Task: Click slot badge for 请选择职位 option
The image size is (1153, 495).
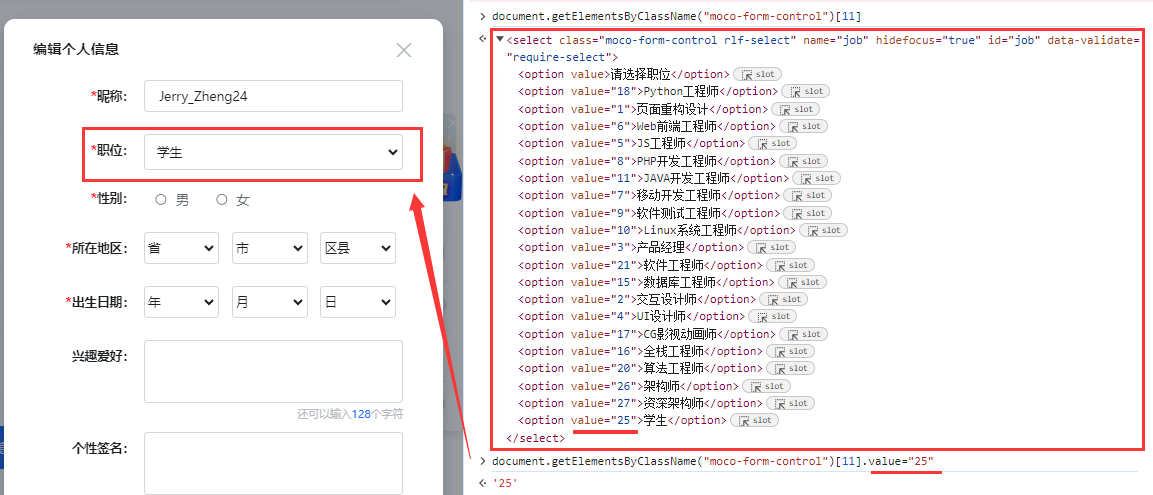Action: point(757,74)
